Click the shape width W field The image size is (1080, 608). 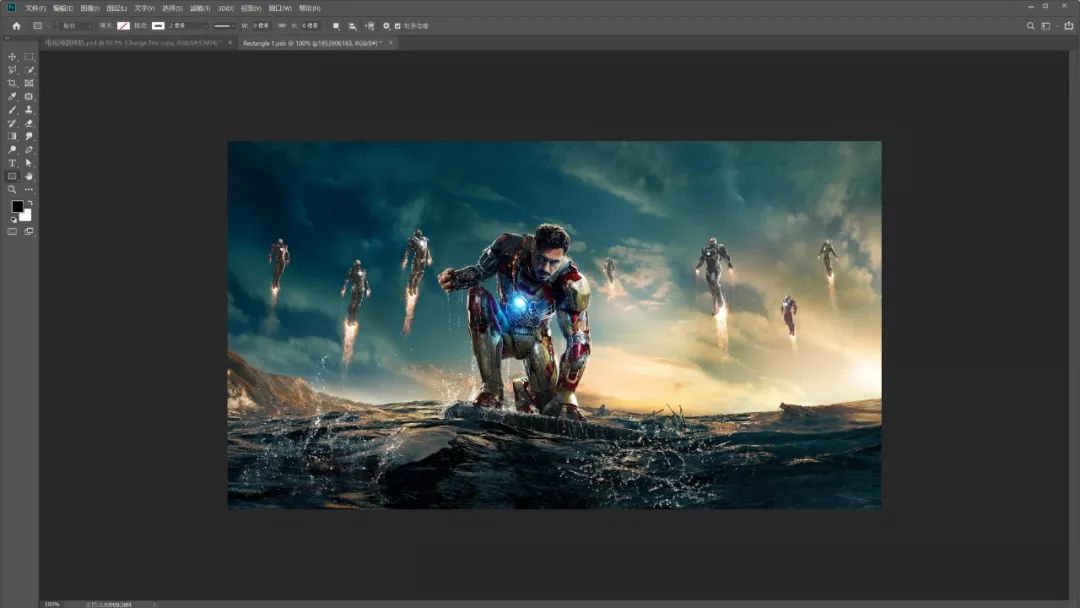[x=261, y=26]
